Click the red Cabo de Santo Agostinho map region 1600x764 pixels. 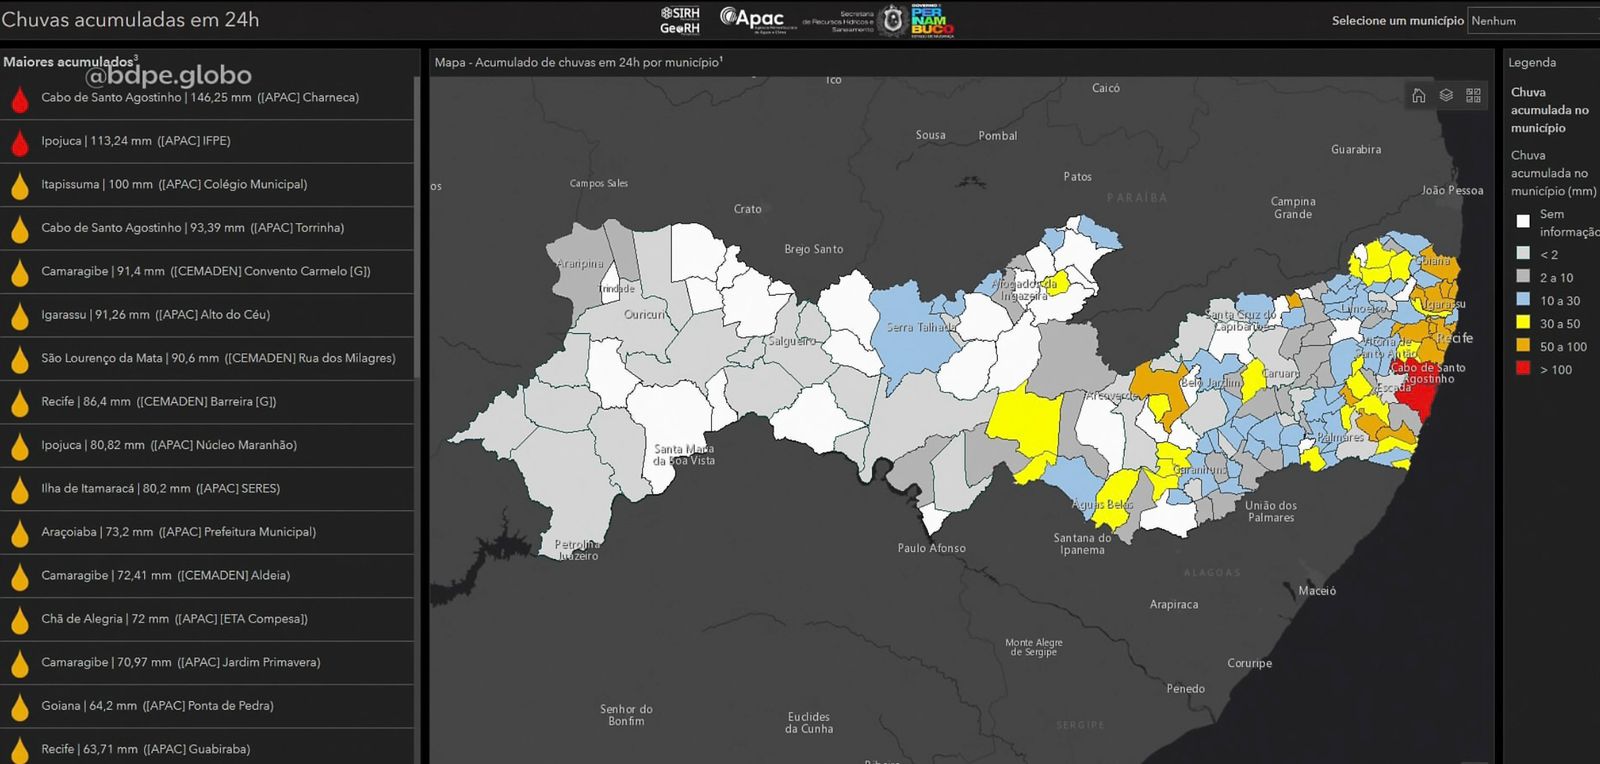pos(1420,394)
